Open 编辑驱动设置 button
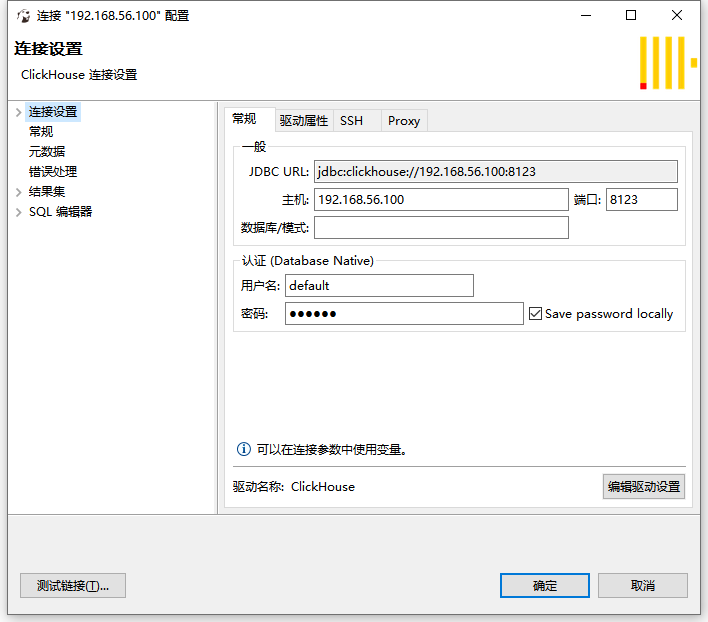Viewport: 708px width, 622px height. click(643, 486)
